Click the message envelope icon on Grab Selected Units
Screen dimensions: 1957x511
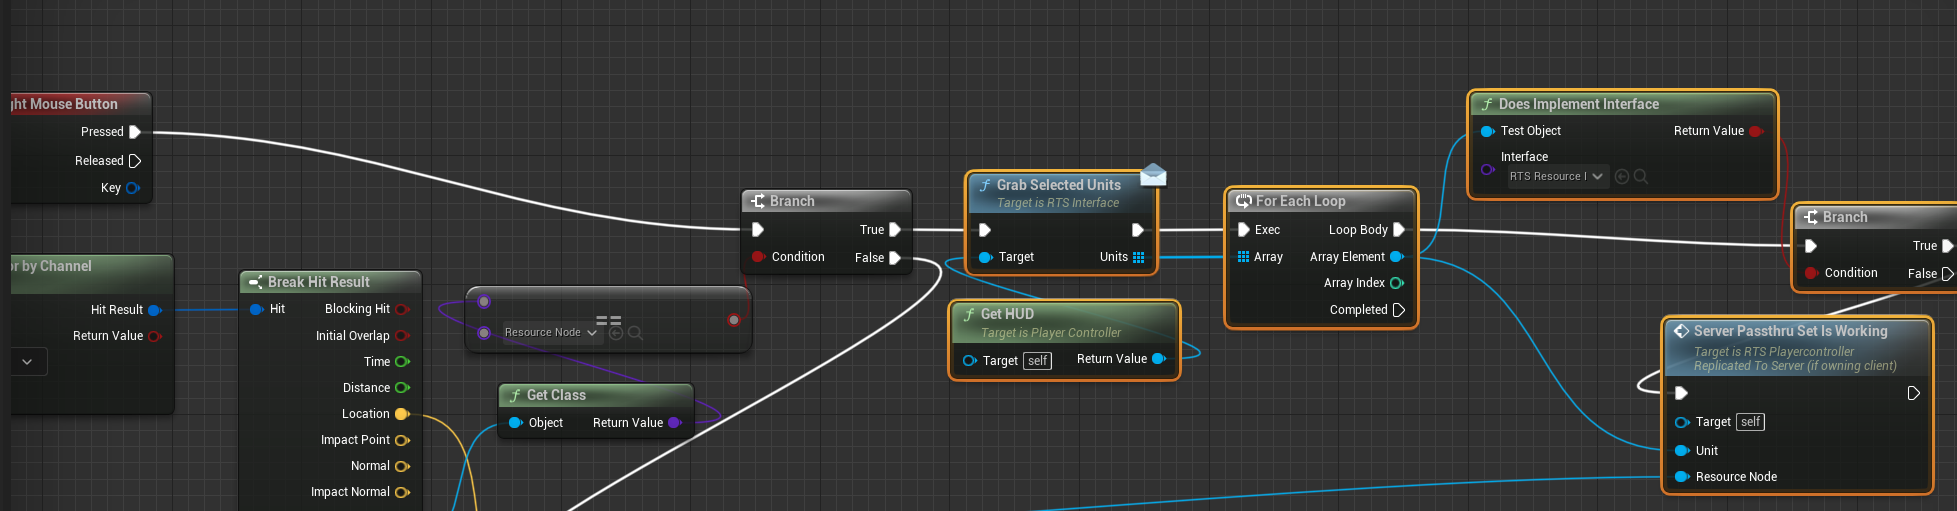click(1153, 175)
